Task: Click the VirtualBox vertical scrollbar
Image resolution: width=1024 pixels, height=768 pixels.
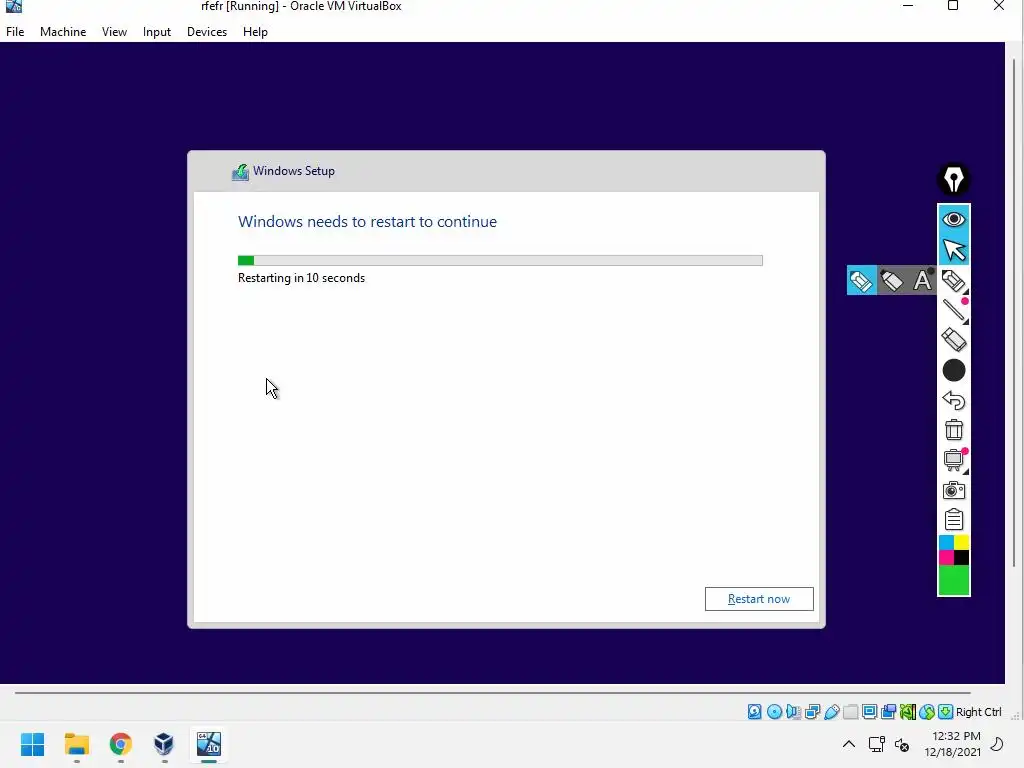Action: coord(1014,313)
